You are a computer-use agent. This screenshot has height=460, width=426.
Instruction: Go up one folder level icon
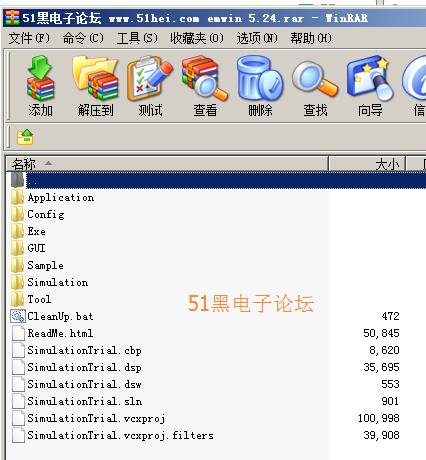tap(25, 137)
